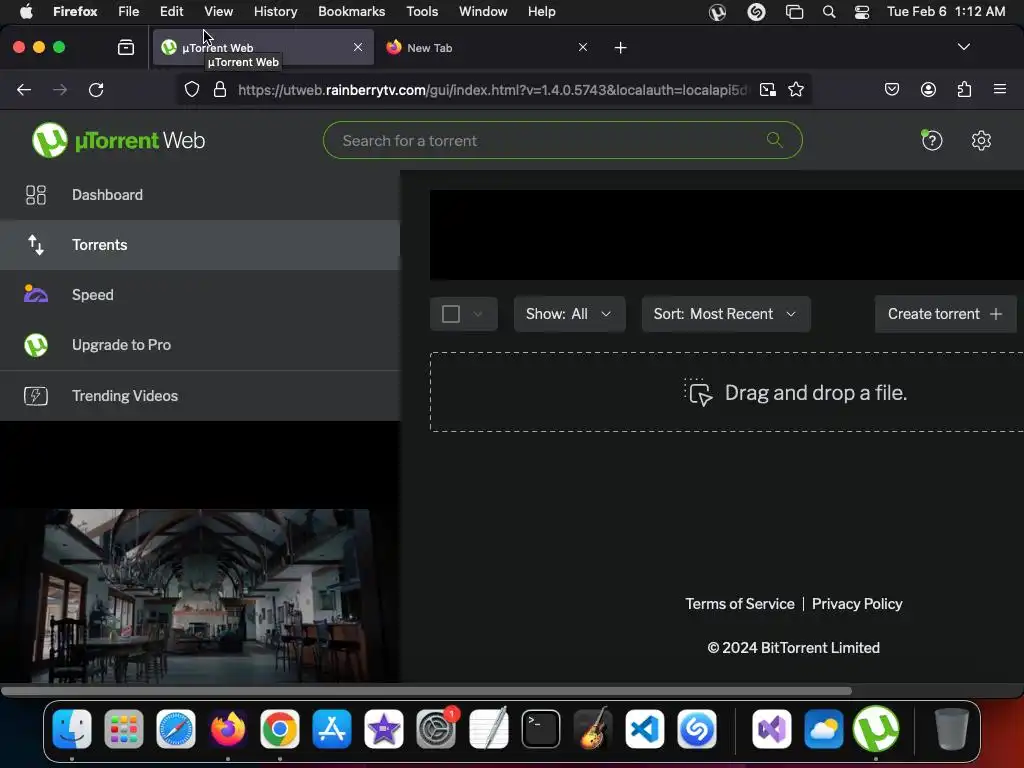Viewport: 1024px width, 768px height.
Task: Click the Create torrent button
Action: (x=946, y=314)
